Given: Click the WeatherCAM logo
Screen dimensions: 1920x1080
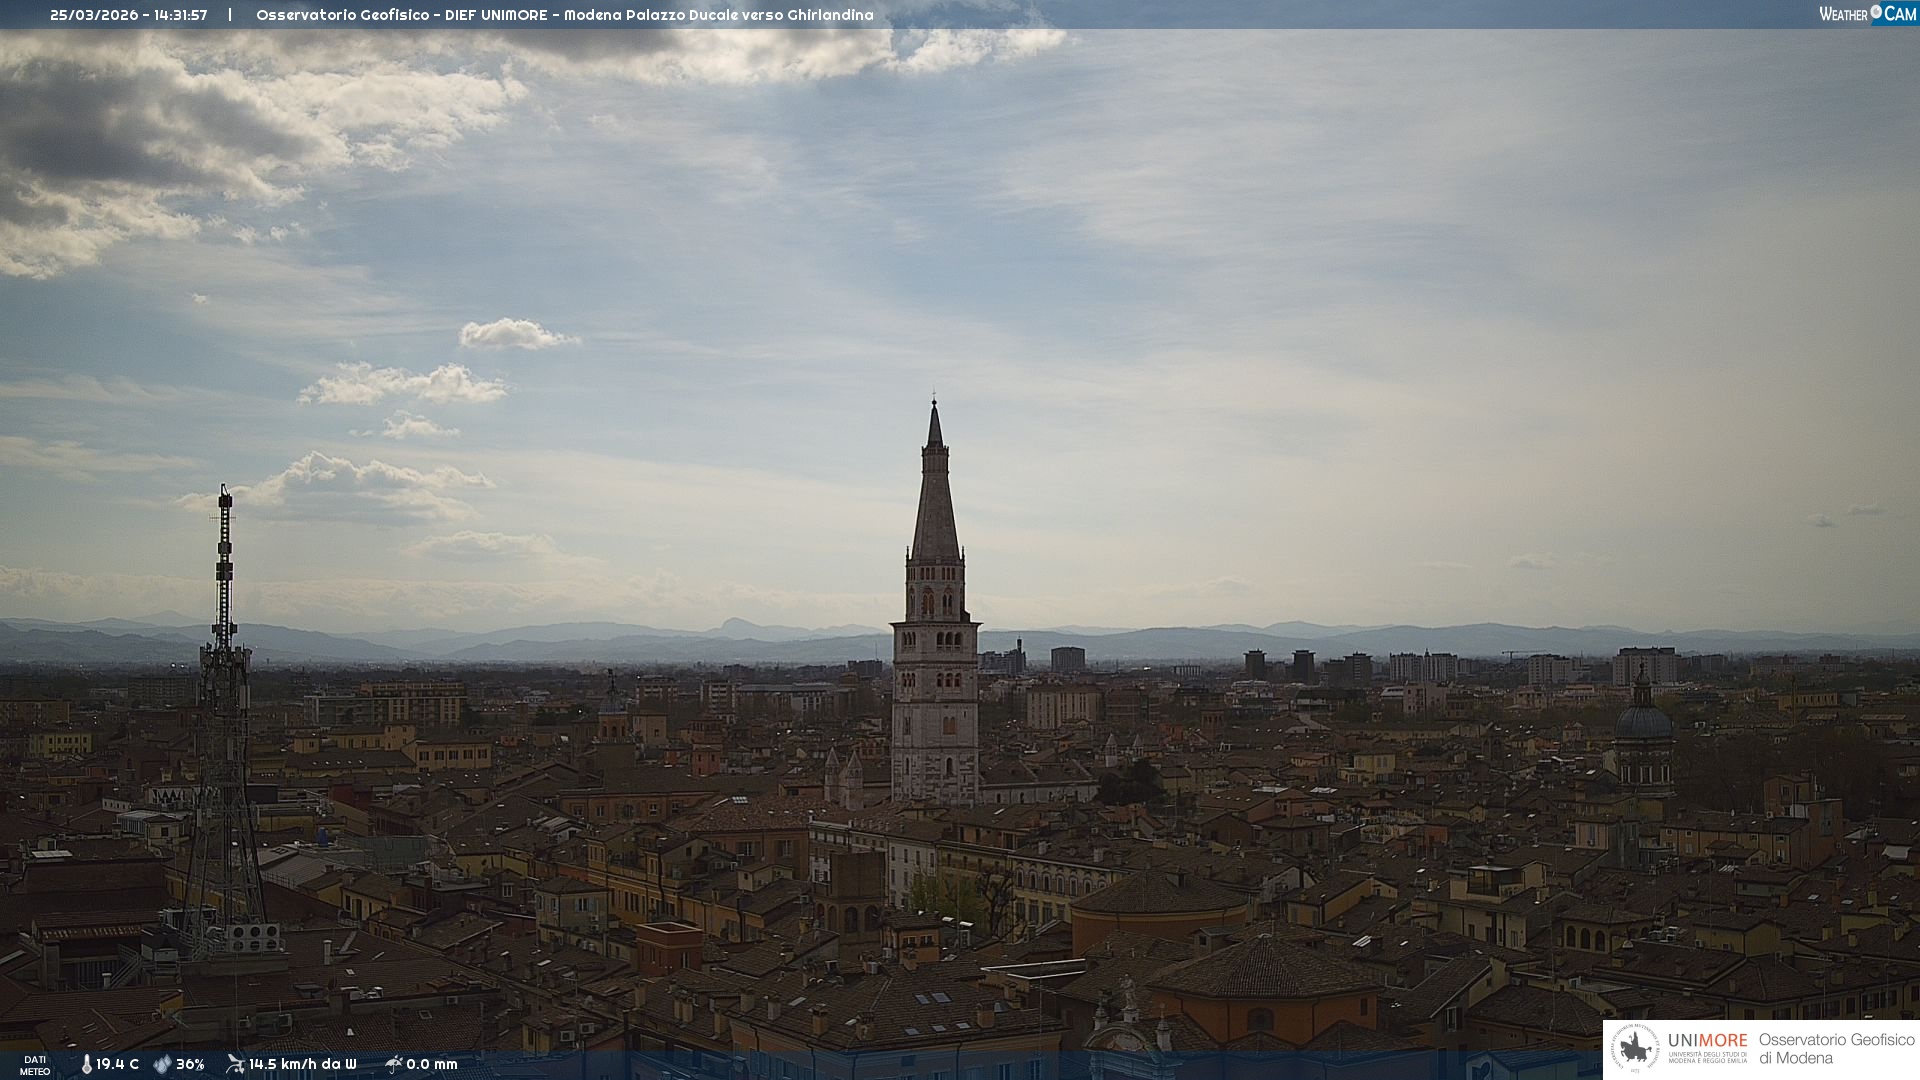Looking at the screenshot, I should tap(1867, 14).
